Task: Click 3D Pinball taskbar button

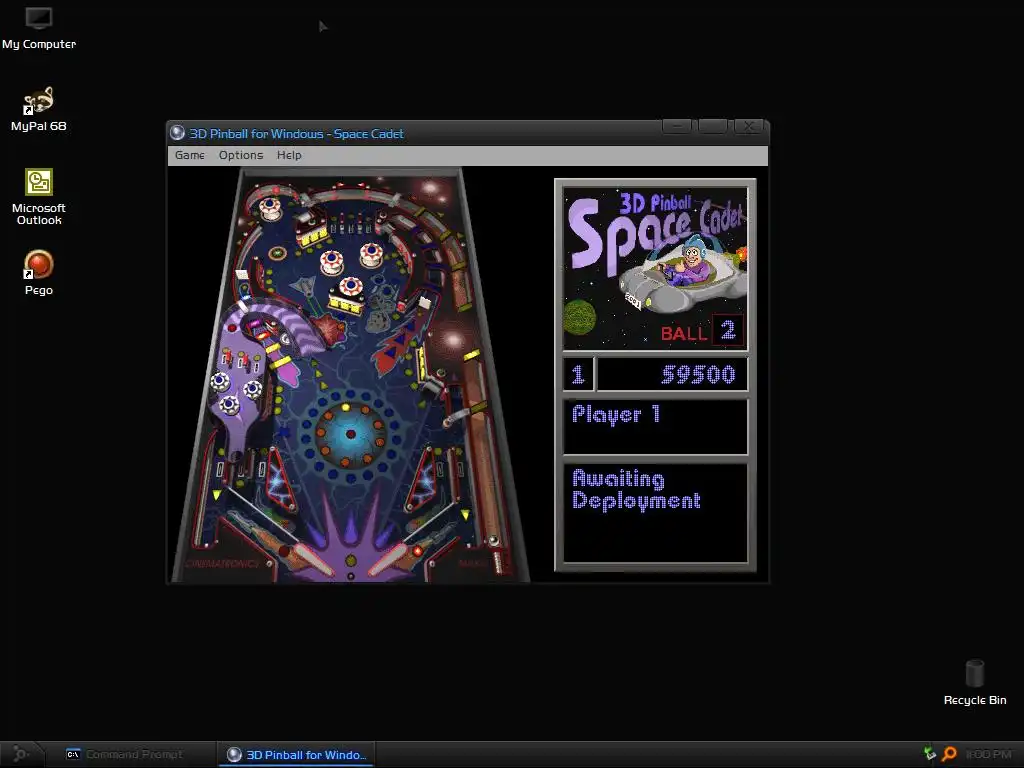Action: tap(297, 754)
